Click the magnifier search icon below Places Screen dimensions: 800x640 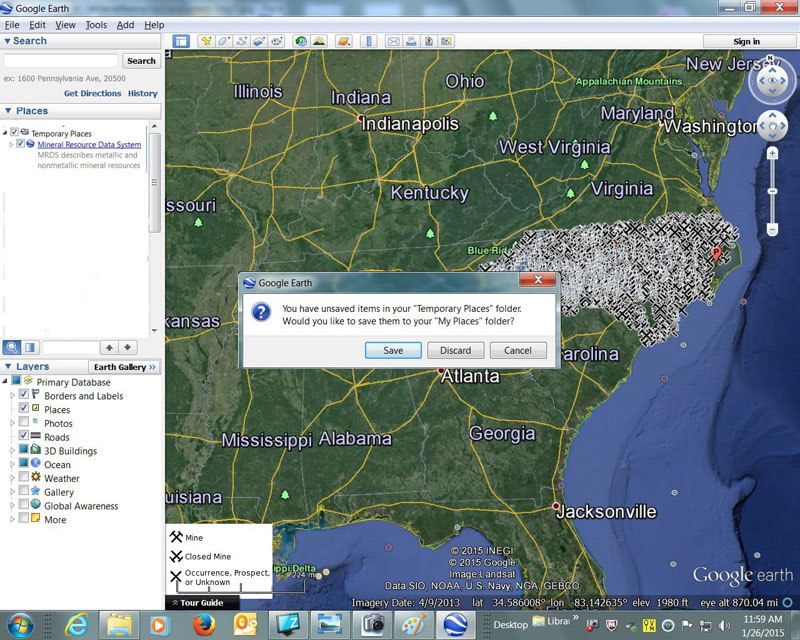coord(12,348)
